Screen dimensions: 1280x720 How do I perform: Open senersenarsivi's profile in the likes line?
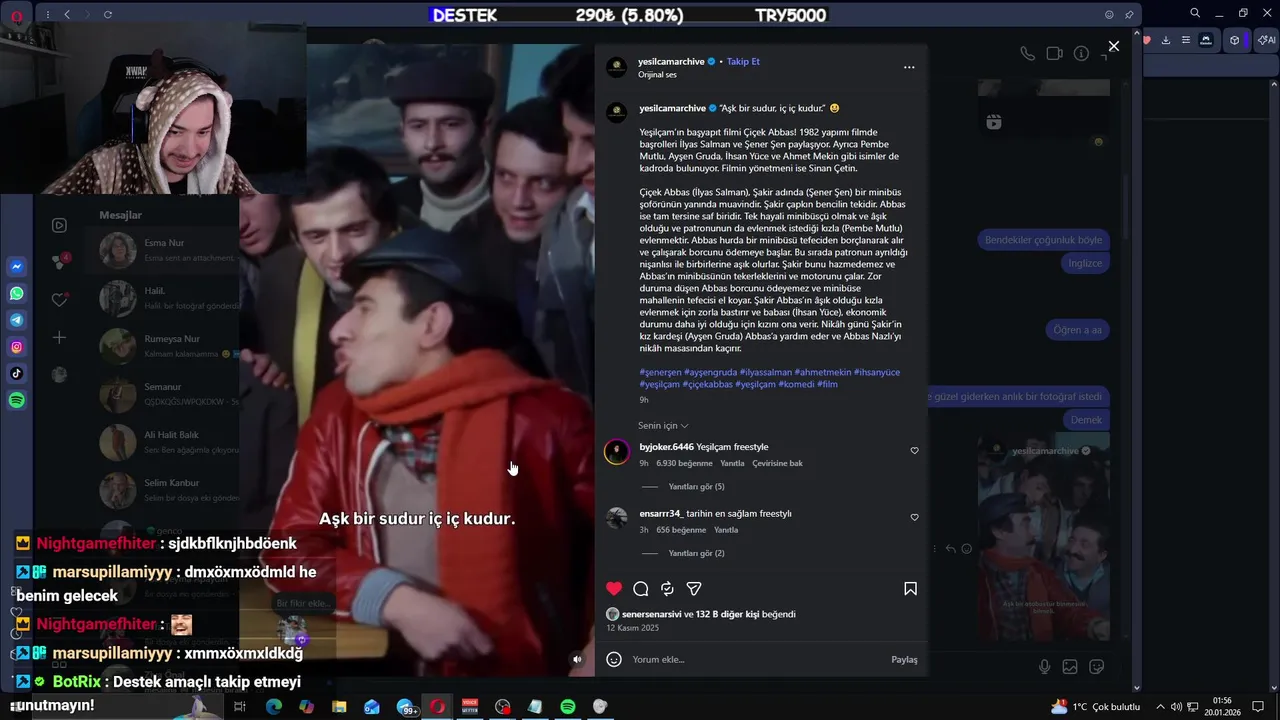651,614
